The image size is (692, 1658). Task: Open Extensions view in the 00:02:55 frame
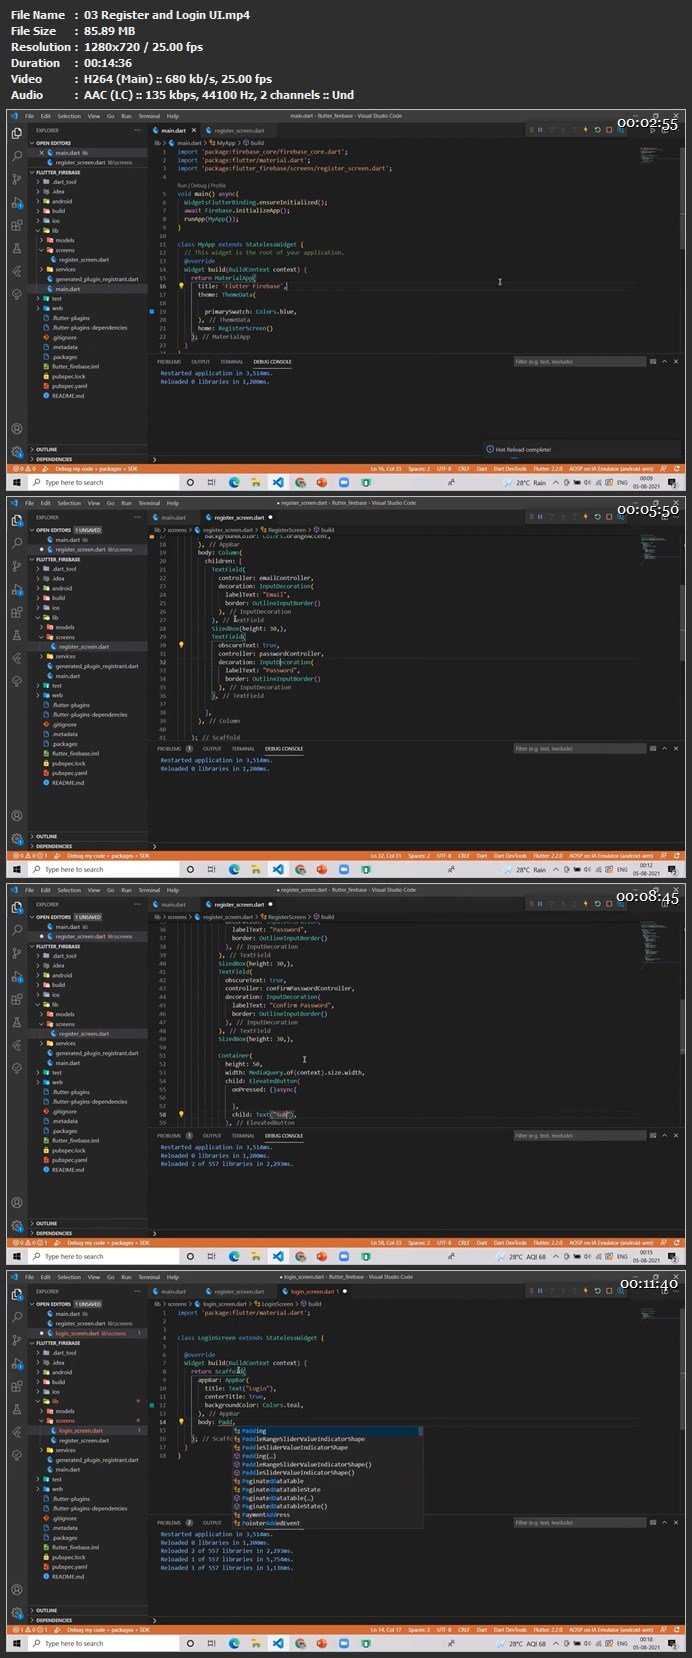coord(16,225)
